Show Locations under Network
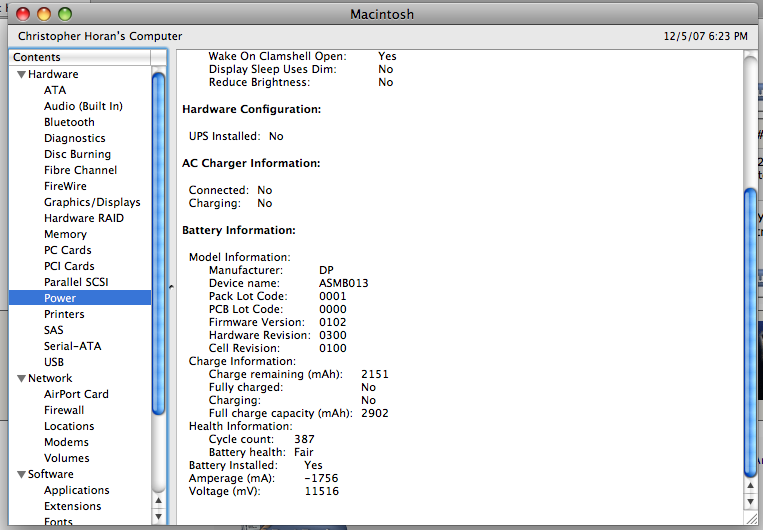This screenshot has width=763, height=530. (69, 426)
